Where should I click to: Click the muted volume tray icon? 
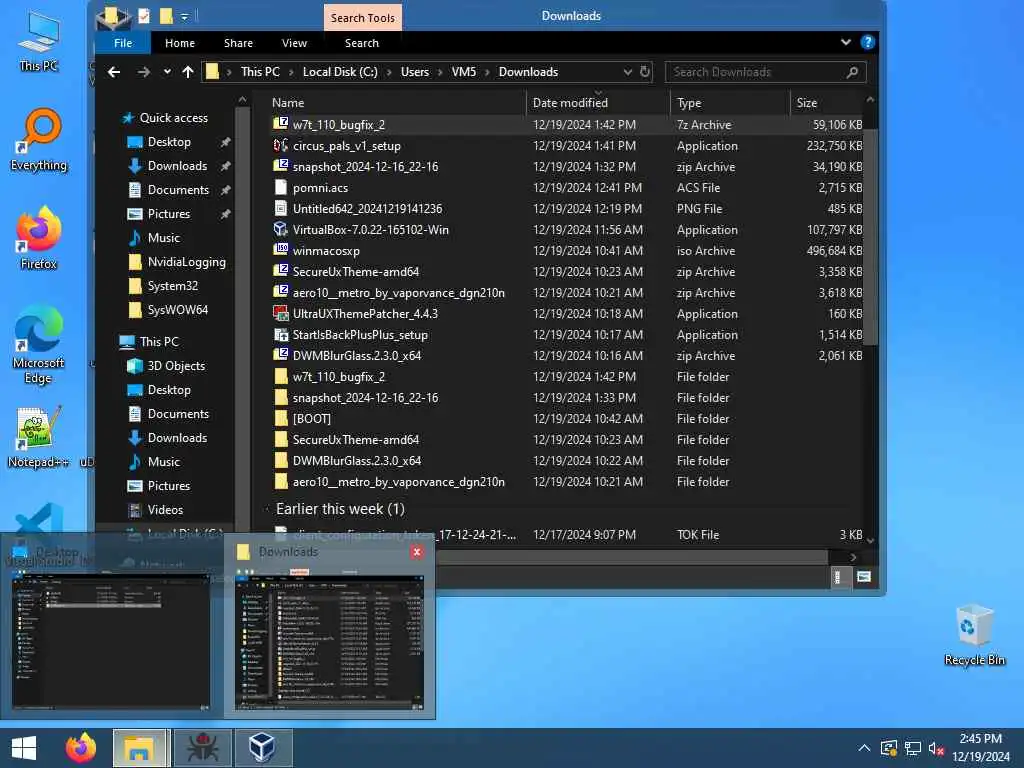(936, 748)
